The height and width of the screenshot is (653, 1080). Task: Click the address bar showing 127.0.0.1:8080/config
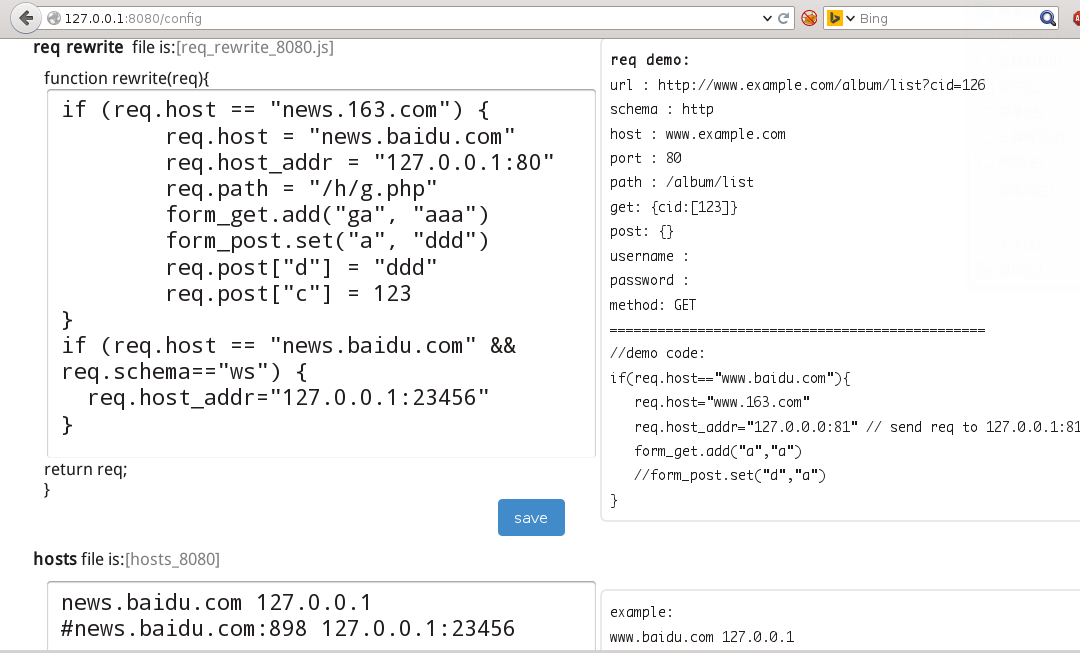click(400, 18)
